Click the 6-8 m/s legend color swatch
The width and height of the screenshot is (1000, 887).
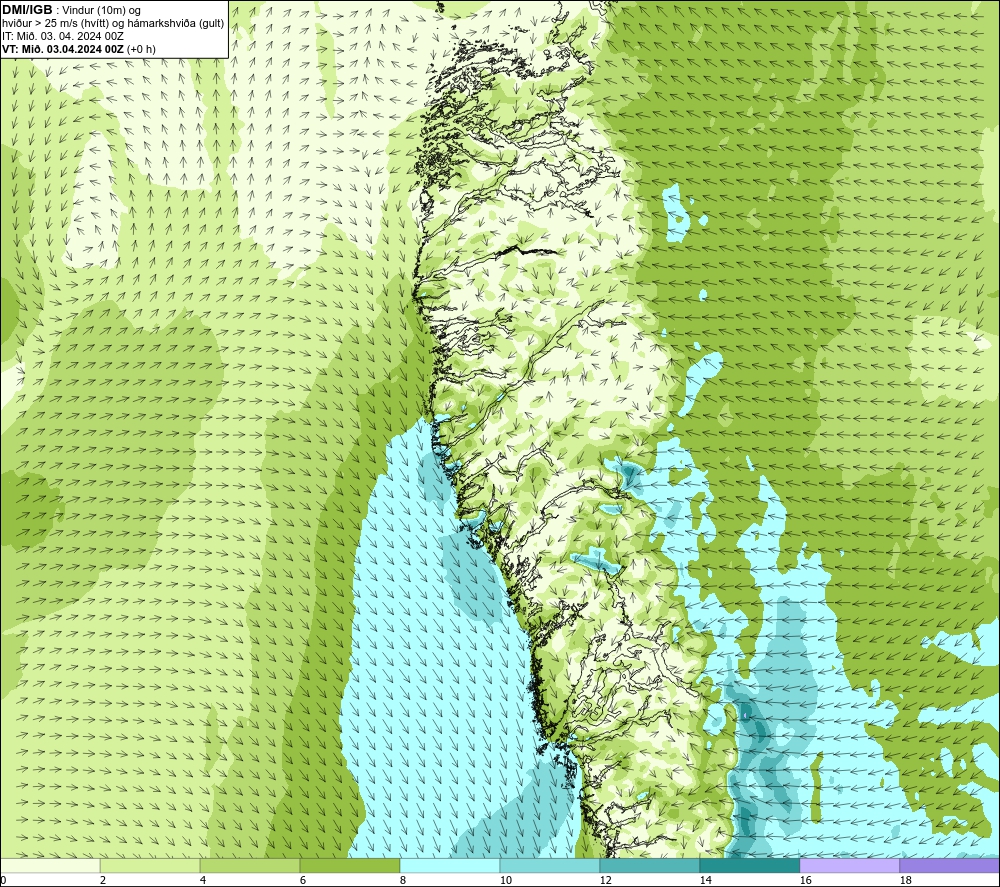coord(350,865)
